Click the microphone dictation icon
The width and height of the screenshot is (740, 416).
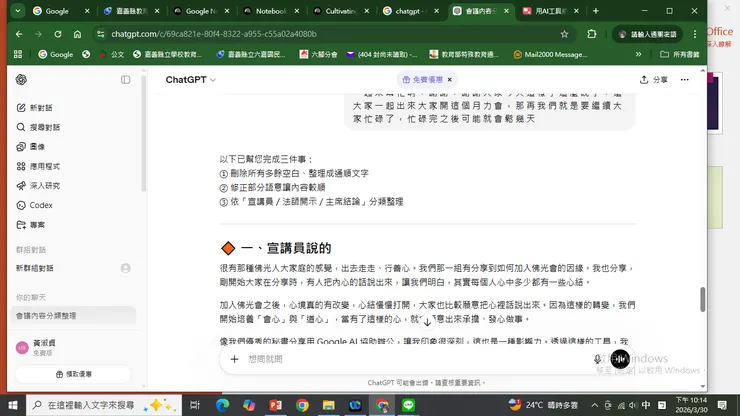597,359
